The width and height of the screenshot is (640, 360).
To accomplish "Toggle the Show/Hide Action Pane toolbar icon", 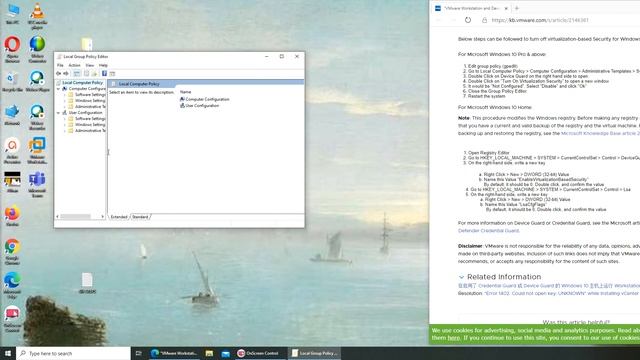I will tap(112, 73).
